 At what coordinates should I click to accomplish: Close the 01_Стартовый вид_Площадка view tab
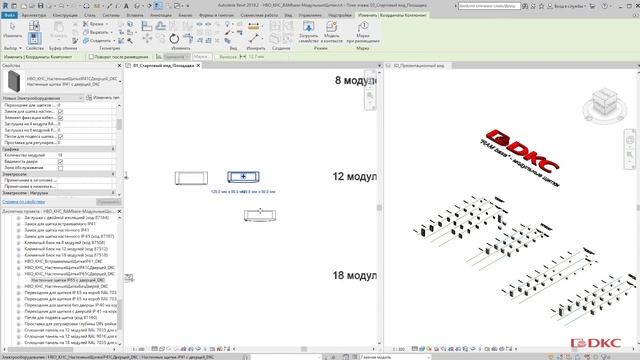pyautogui.click(x=198, y=65)
